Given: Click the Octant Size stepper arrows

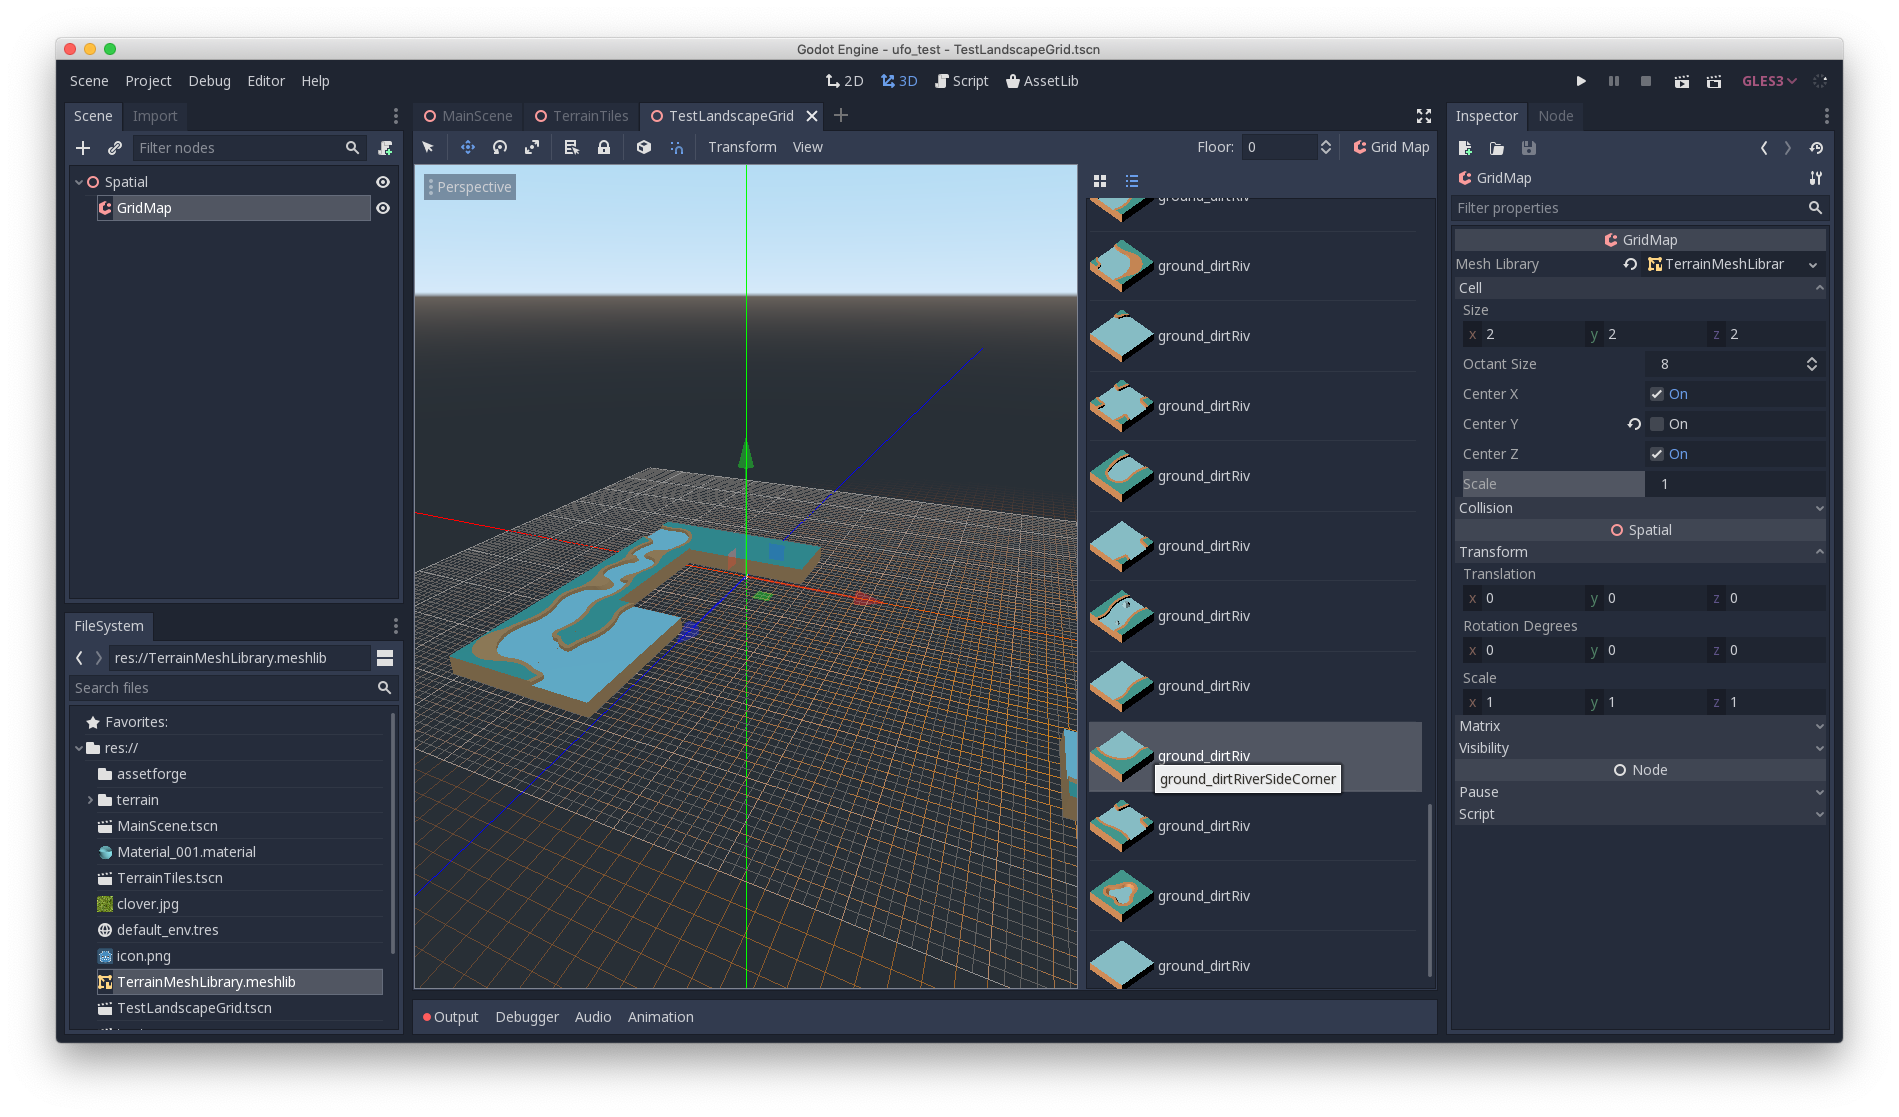Looking at the screenshot, I should tap(1811, 364).
